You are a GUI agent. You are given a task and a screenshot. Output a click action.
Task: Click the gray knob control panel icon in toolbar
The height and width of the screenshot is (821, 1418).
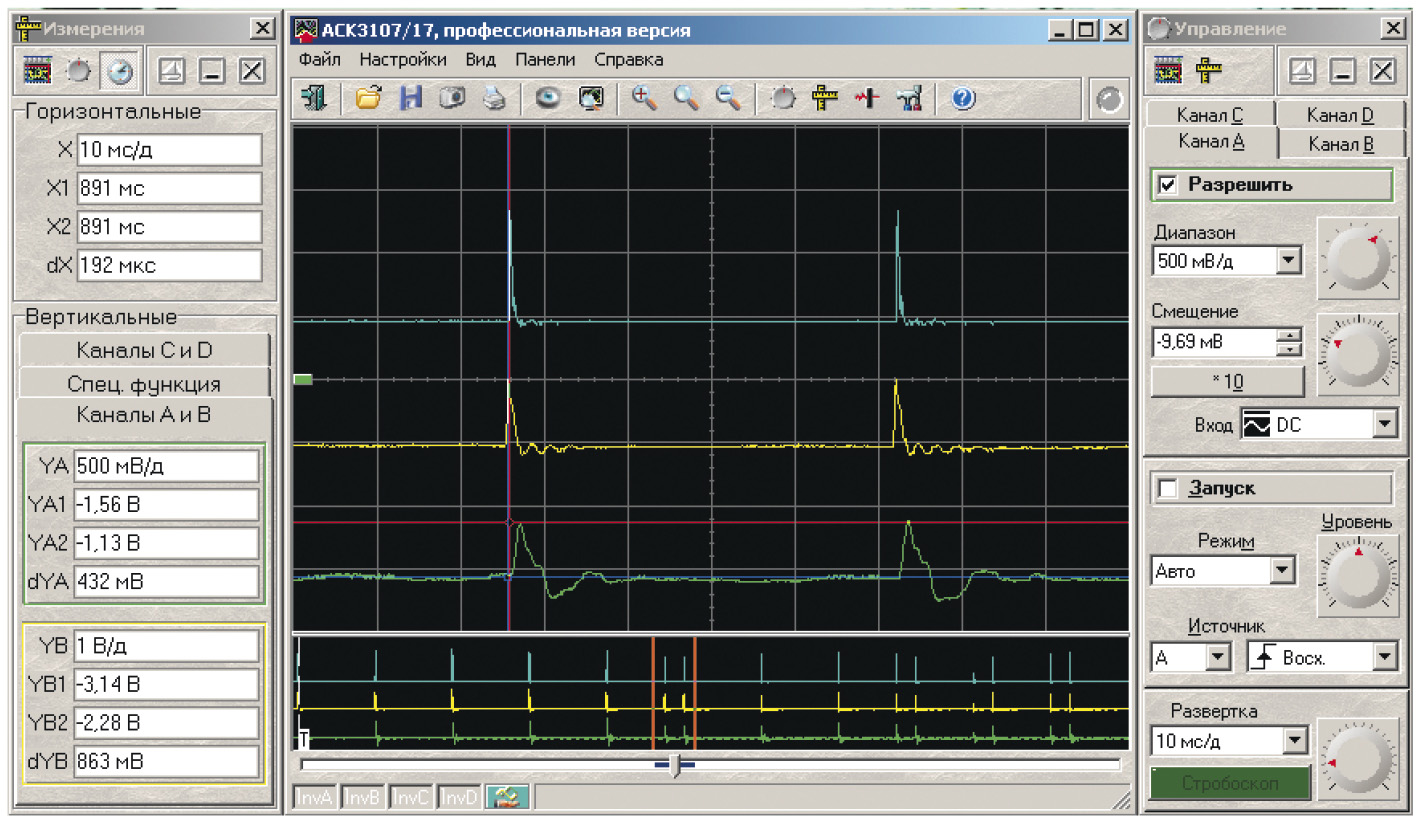pyautogui.click(x=783, y=98)
